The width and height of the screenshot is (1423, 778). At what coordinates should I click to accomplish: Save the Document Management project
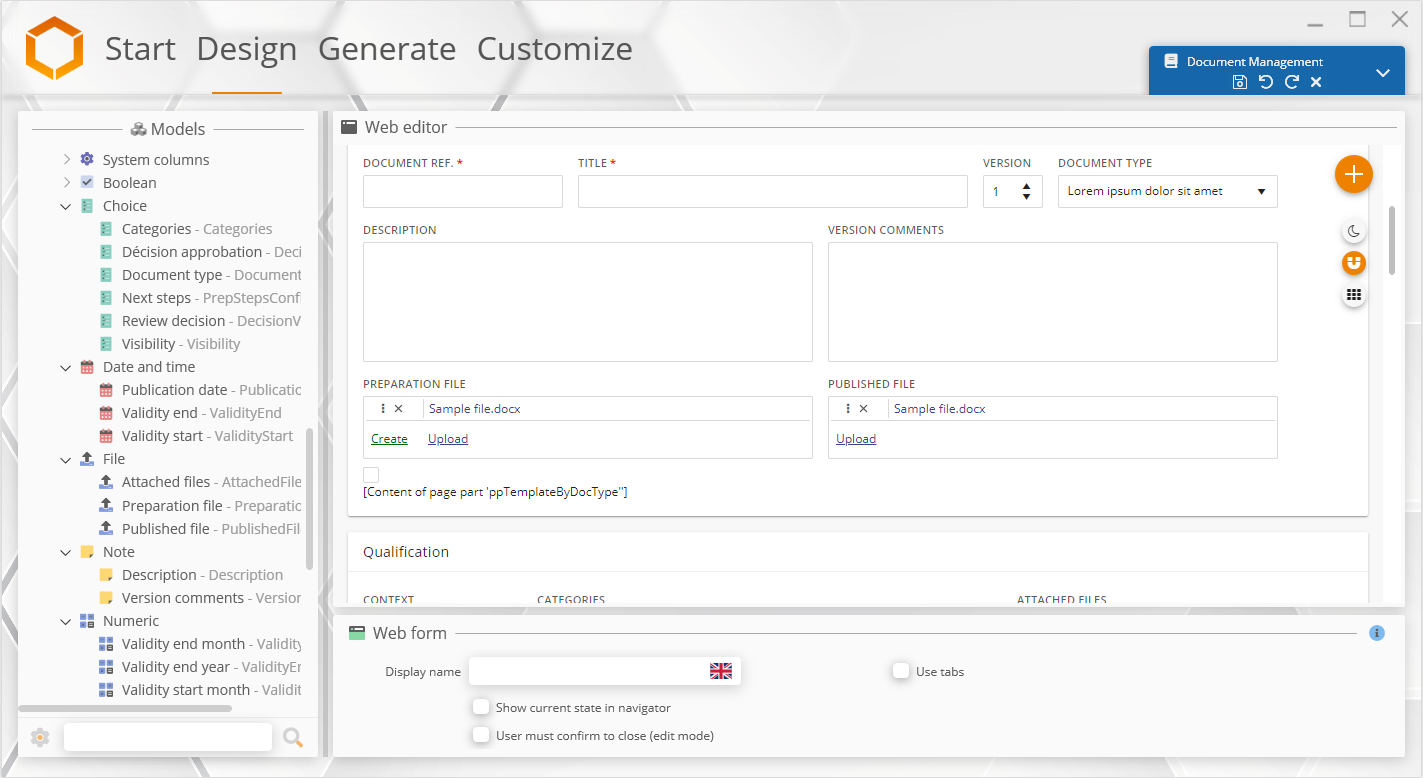pyautogui.click(x=1240, y=82)
